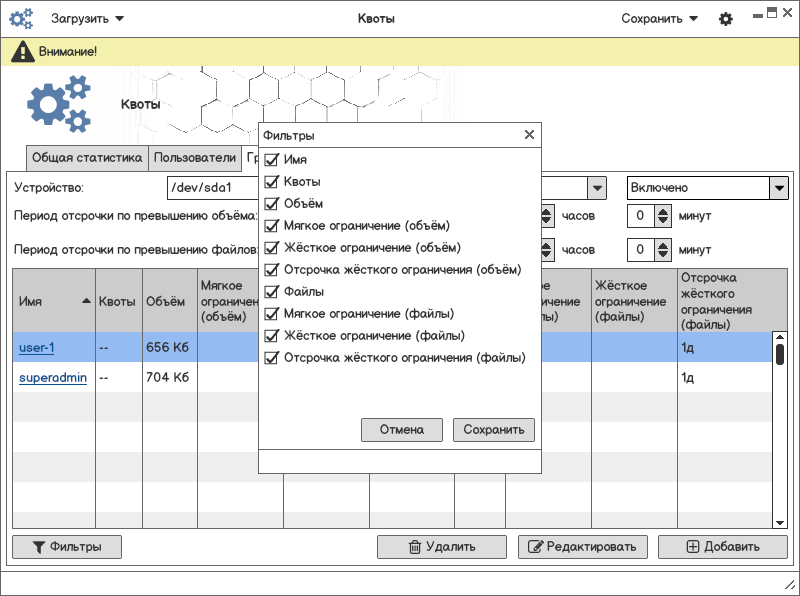800x596 pixels.
Task: Click the часов stepper arrows for объём period
Action: tap(547, 216)
